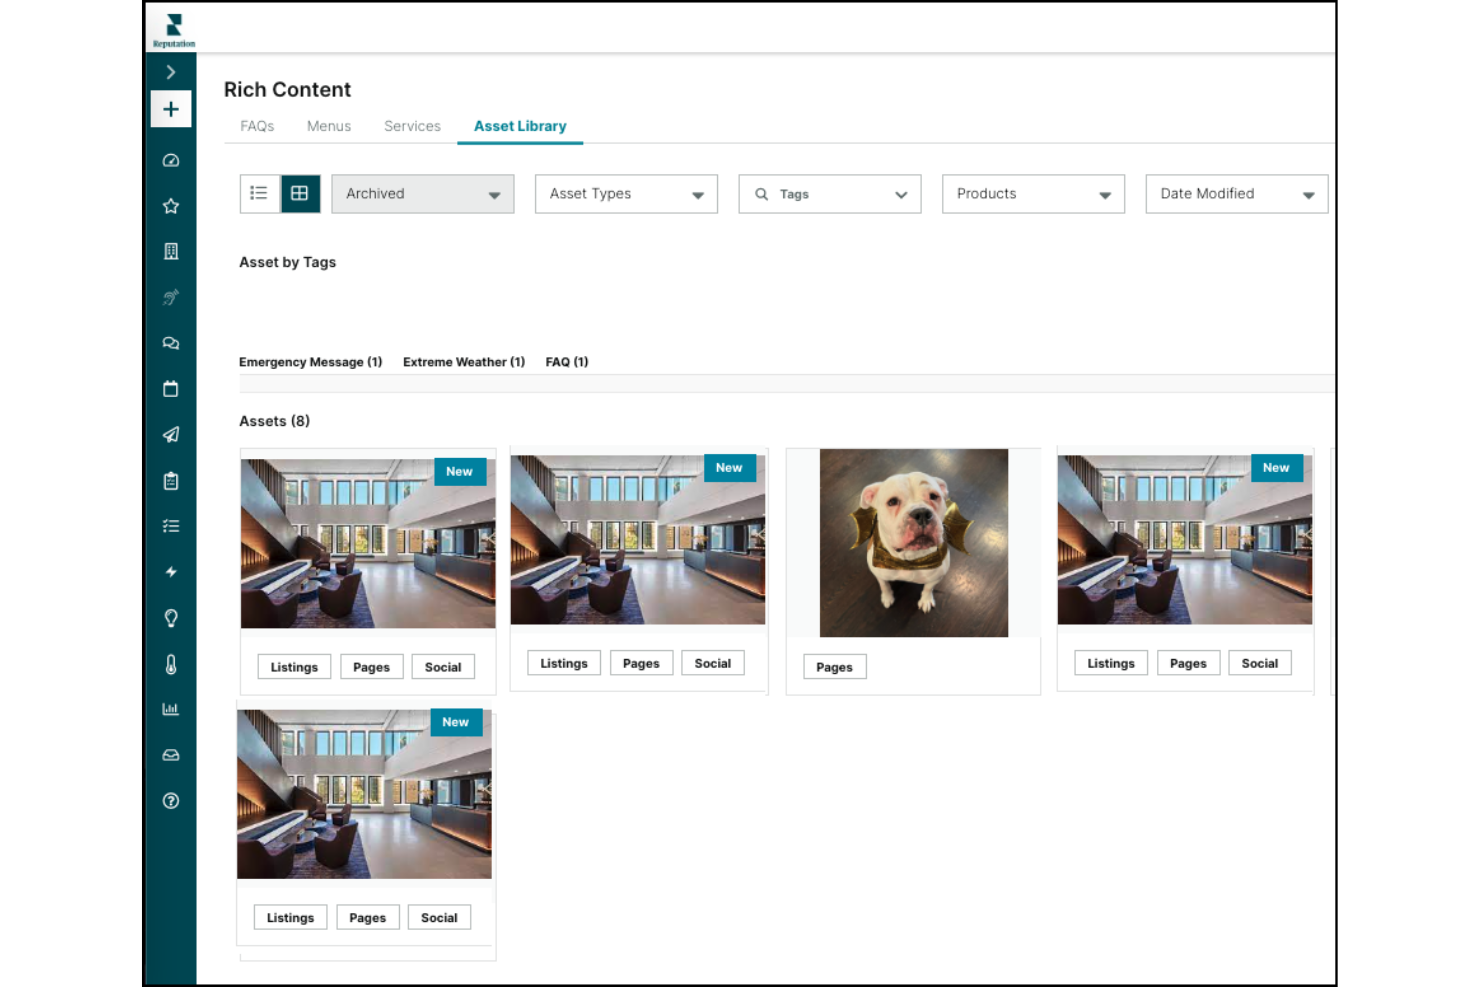
Task: Open the Menus tab
Action: coord(329,126)
